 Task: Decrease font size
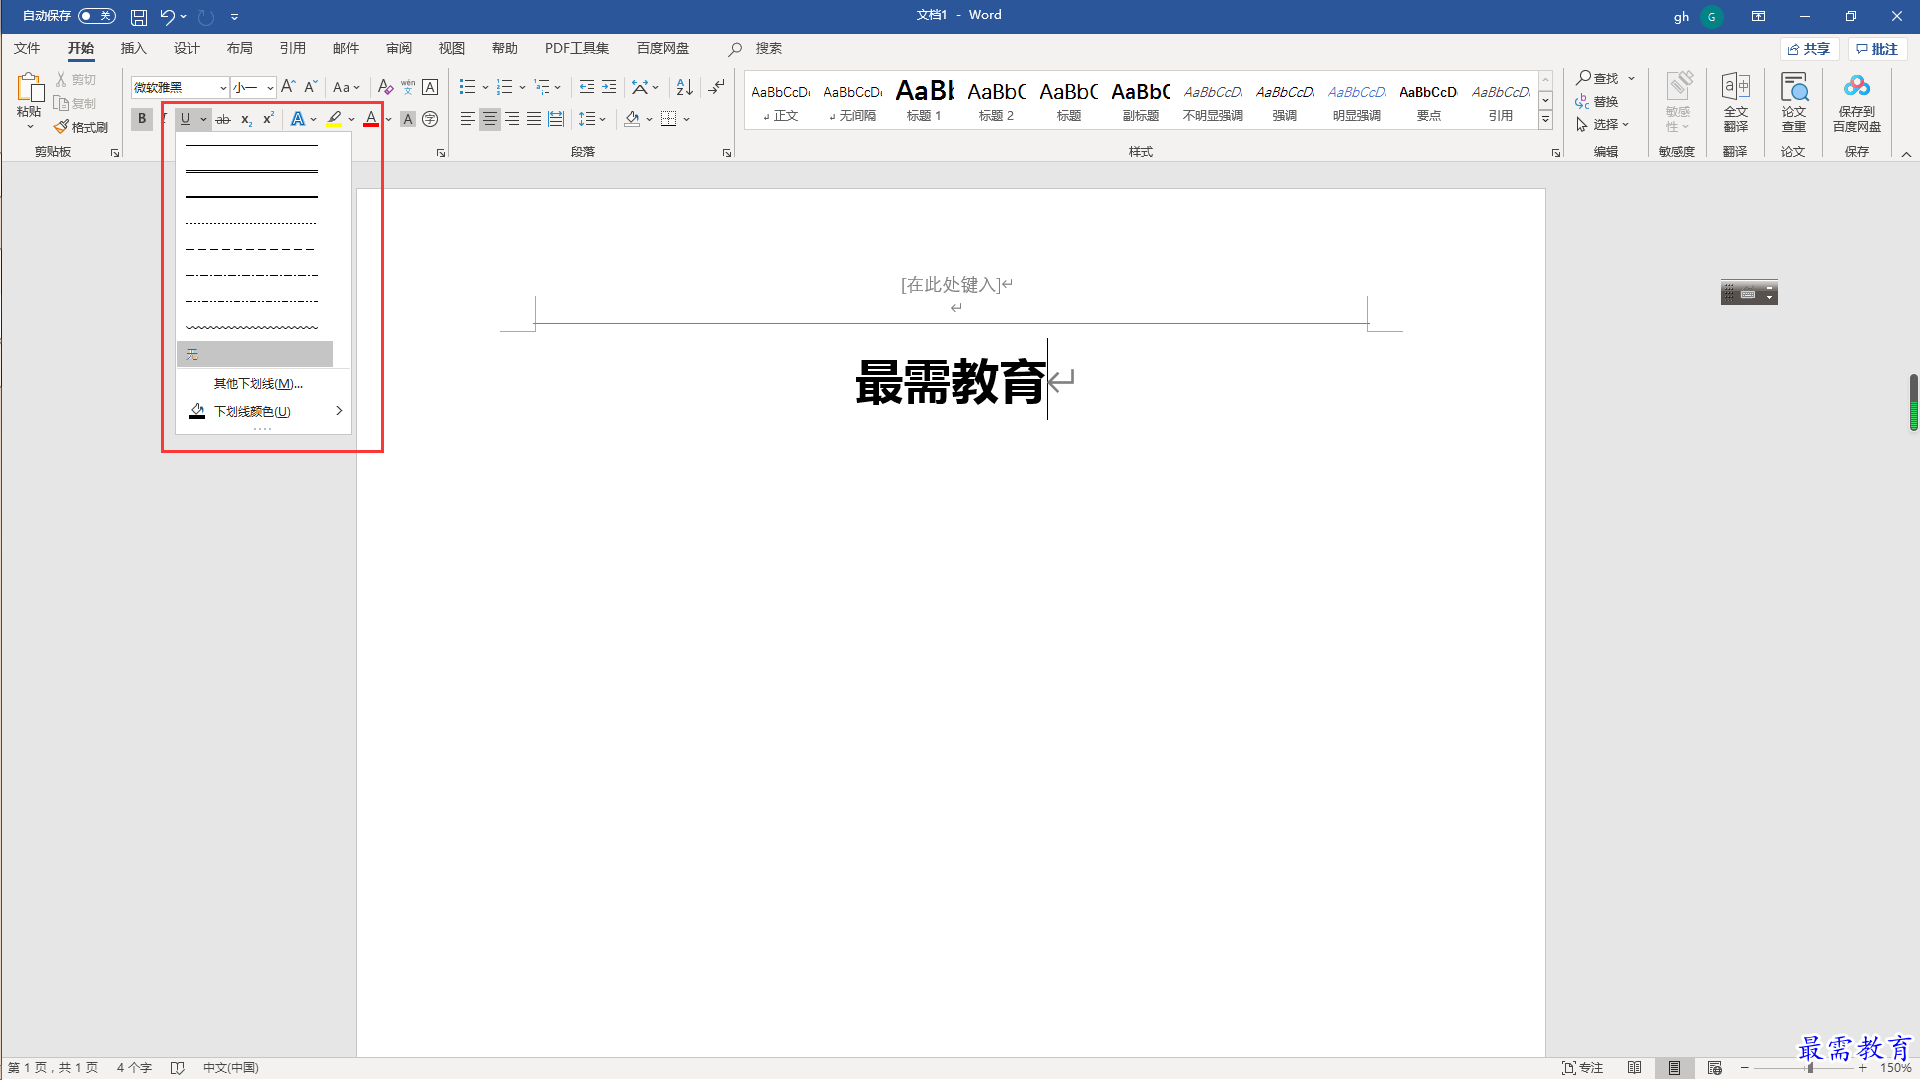pyautogui.click(x=311, y=87)
